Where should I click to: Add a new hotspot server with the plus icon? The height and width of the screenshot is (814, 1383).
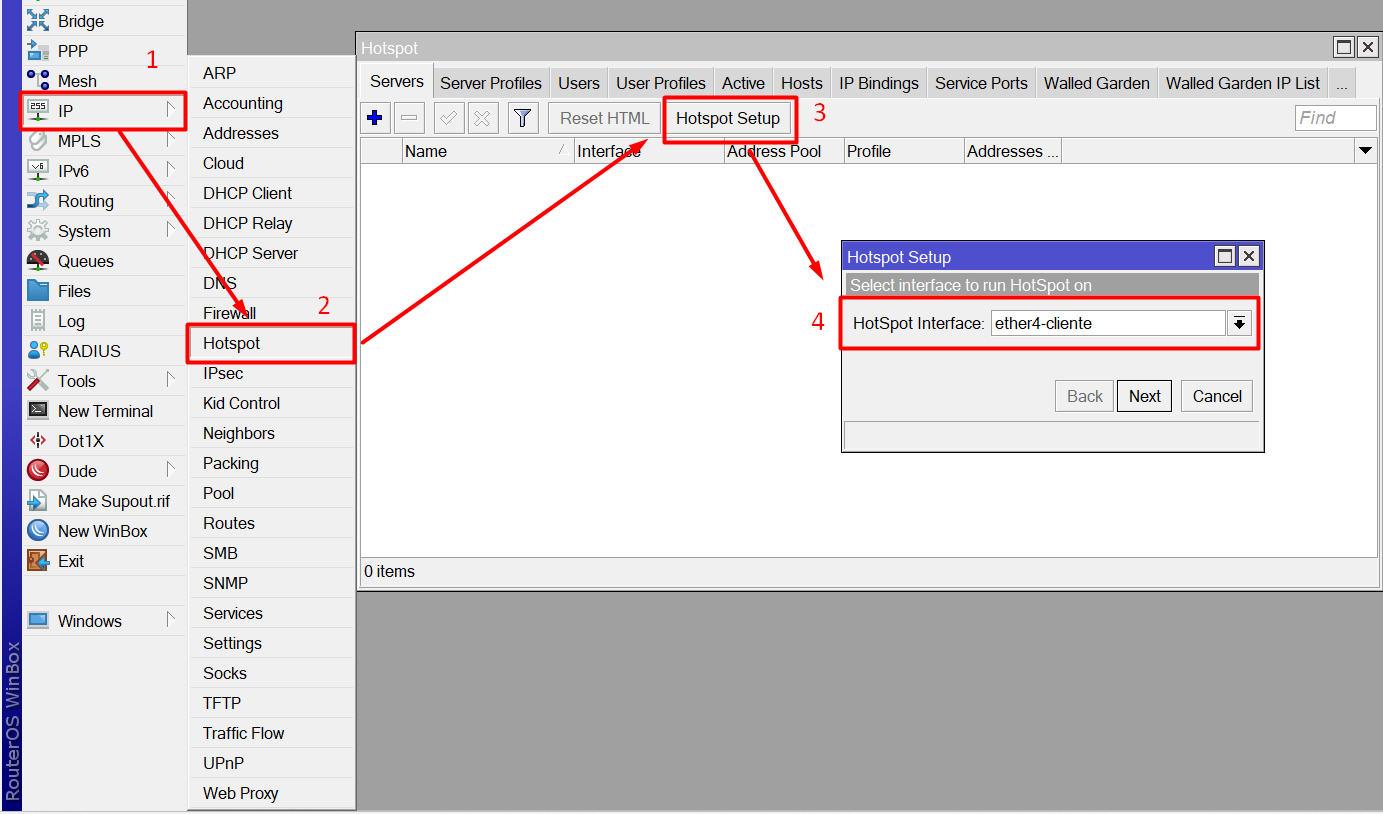[375, 117]
